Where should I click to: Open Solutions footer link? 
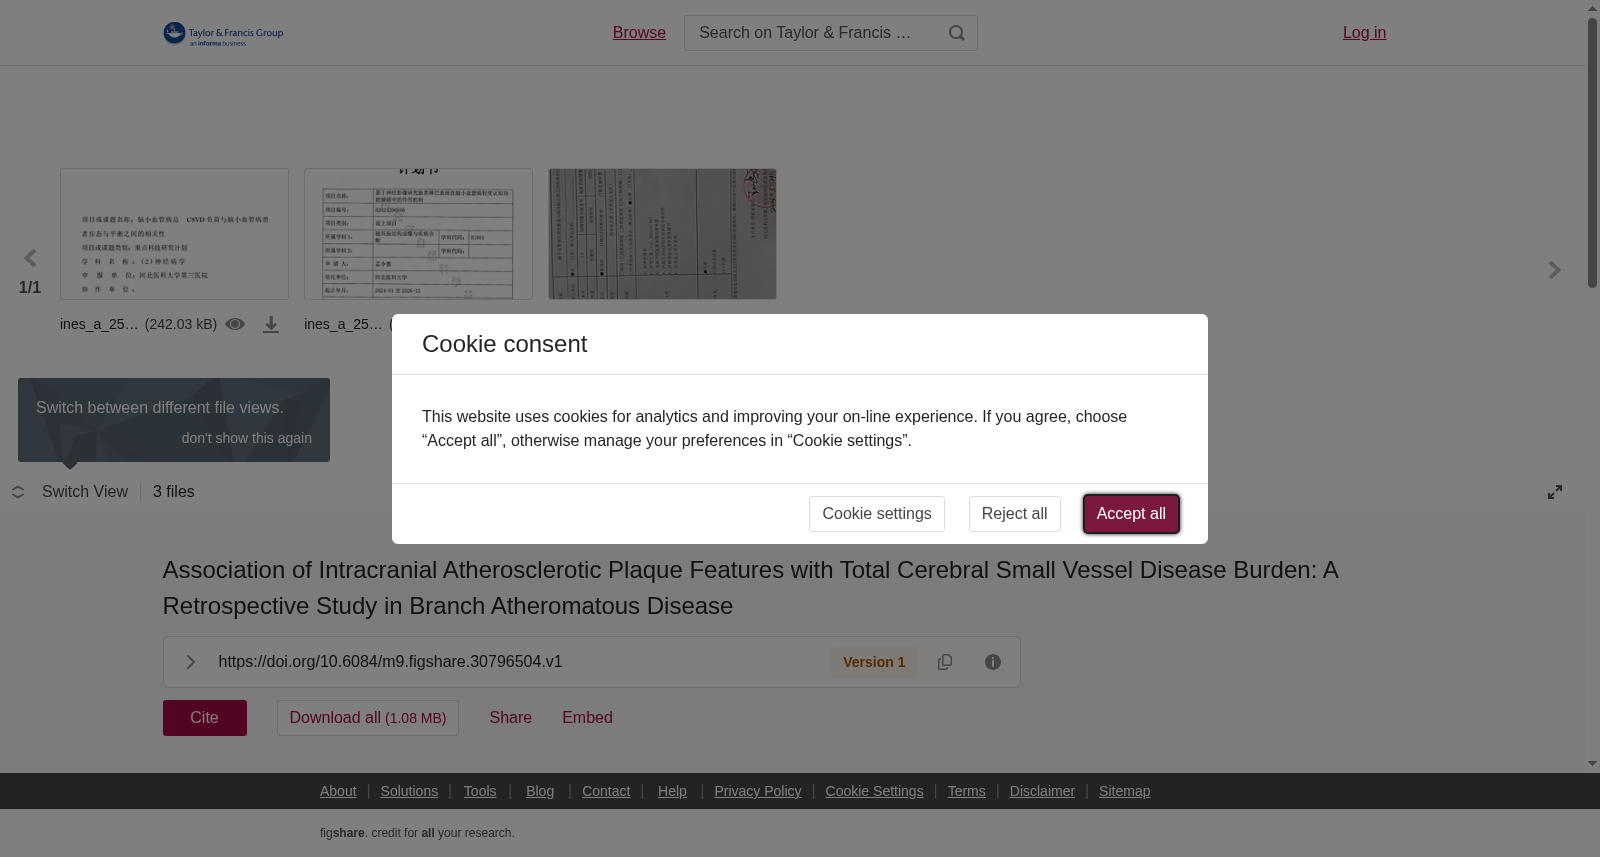pyautogui.click(x=409, y=791)
